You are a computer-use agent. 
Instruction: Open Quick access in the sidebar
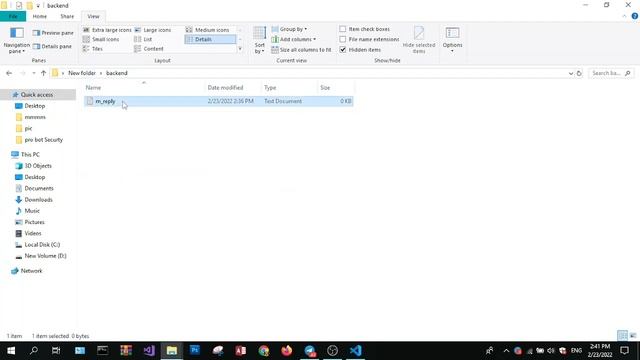(37, 95)
